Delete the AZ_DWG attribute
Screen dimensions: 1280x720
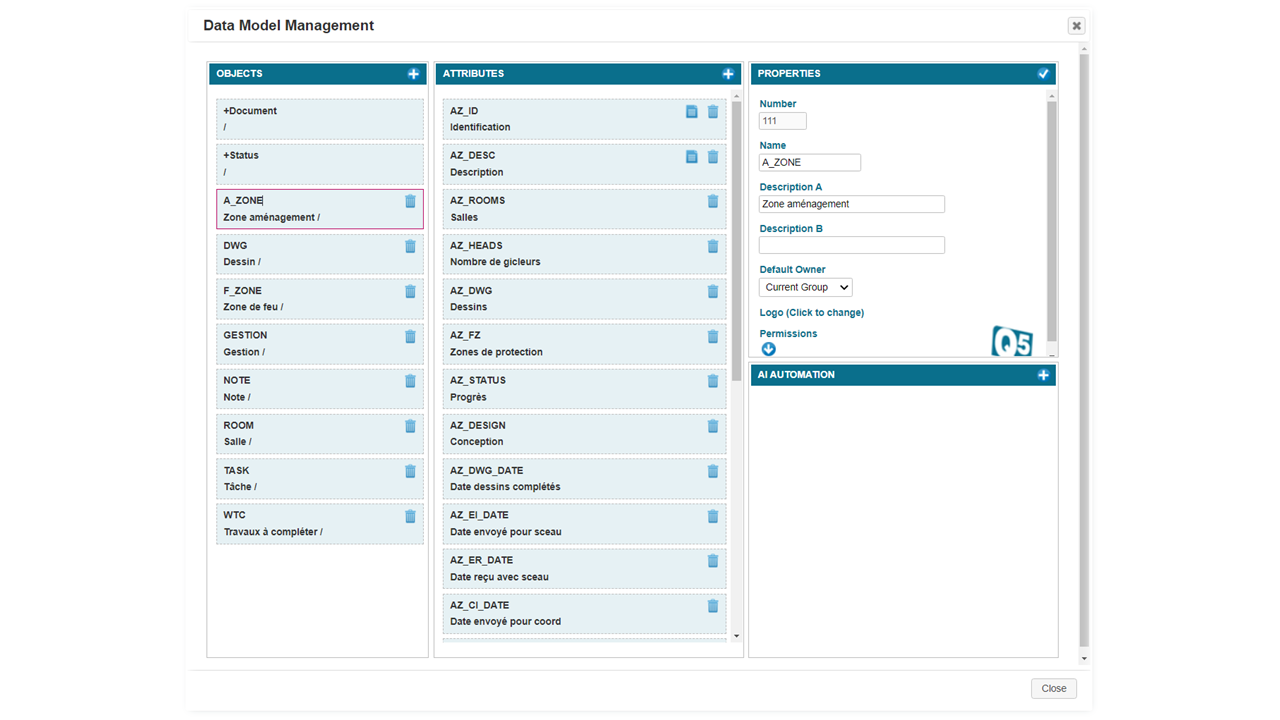tap(713, 291)
